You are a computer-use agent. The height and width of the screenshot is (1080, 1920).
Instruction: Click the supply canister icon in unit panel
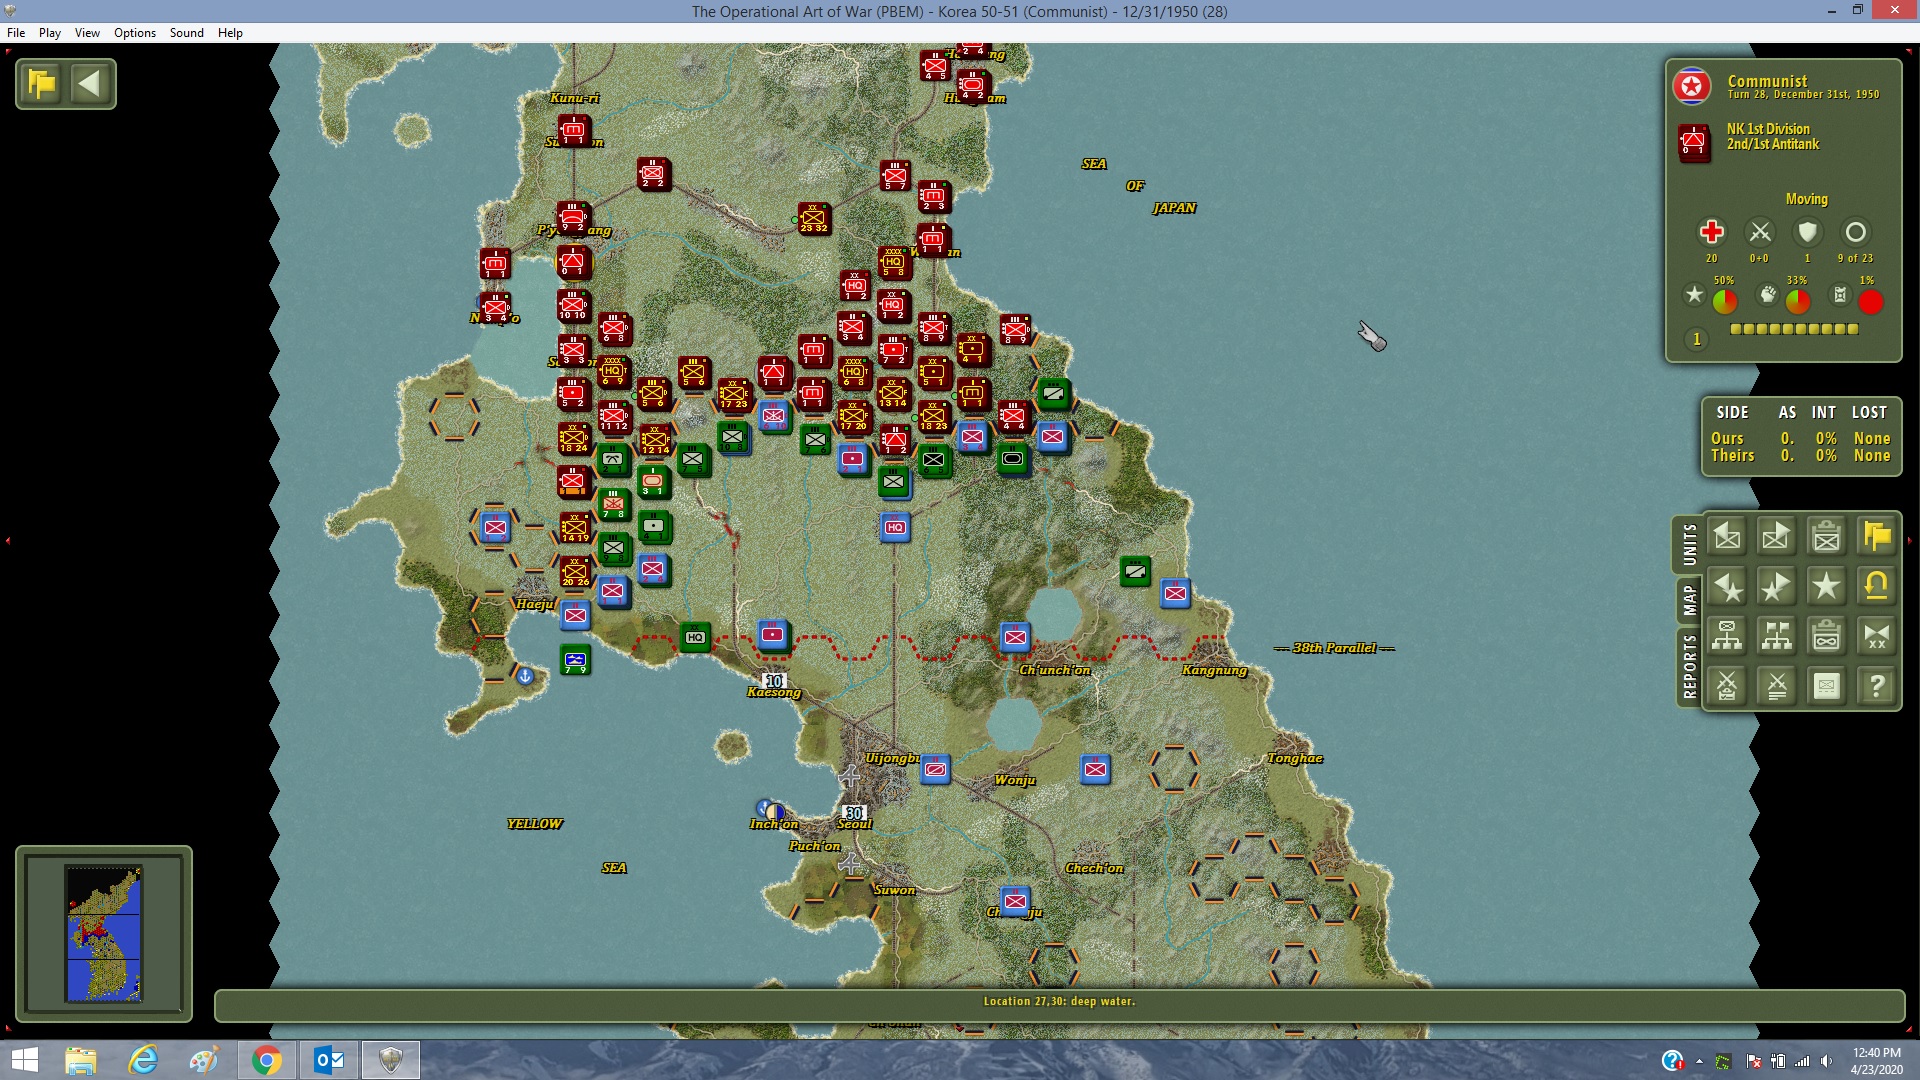tap(1840, 295)
